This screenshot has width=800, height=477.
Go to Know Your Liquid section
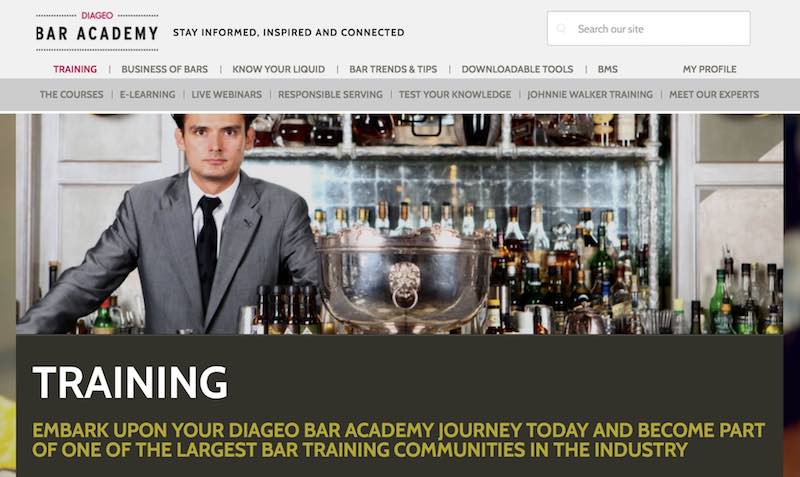pos(279,69)
